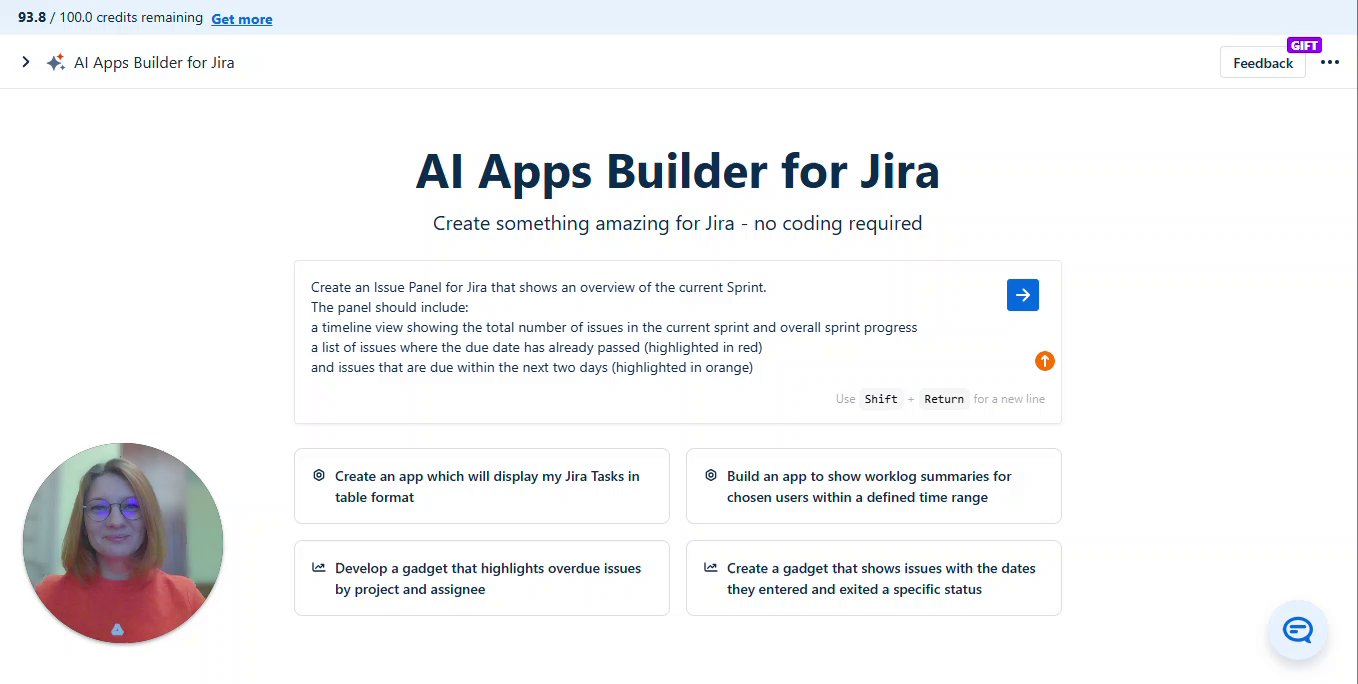The width and height of the screenshot is (1358, 684).
Task: Open the Get more credits link
Action: [x=242, y=19]
